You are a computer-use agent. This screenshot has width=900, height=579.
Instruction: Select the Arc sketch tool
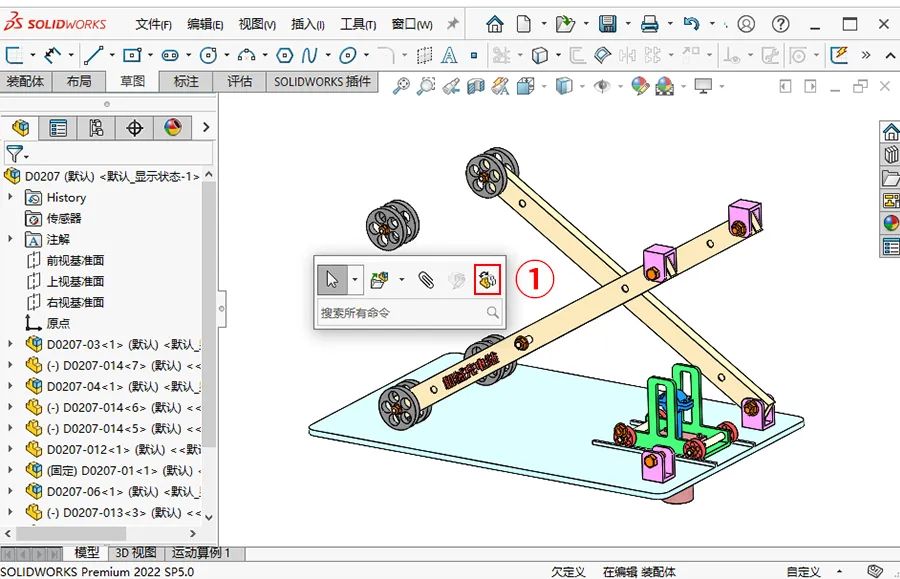(x=246, y=55)
